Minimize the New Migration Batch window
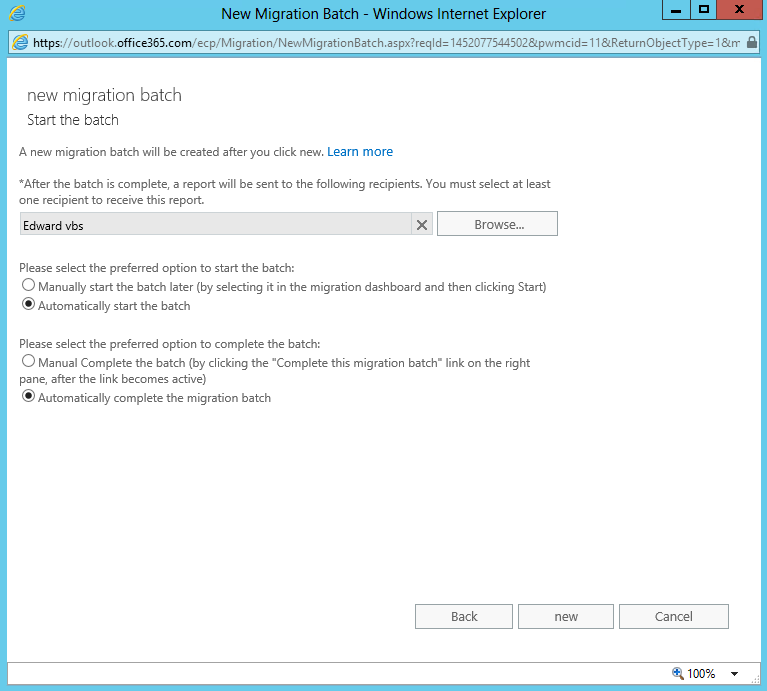Image resolution: width=767 pixels, height=691 pixels. tap(676, 10)
